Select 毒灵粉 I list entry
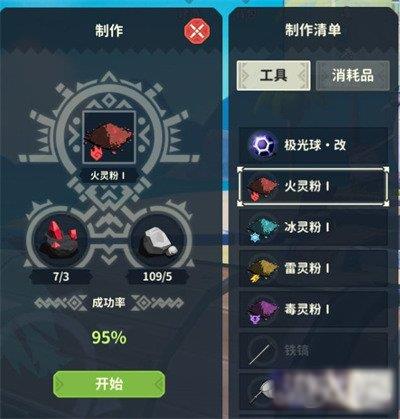This screenshot has height=419, width=400. pos(313,310)
